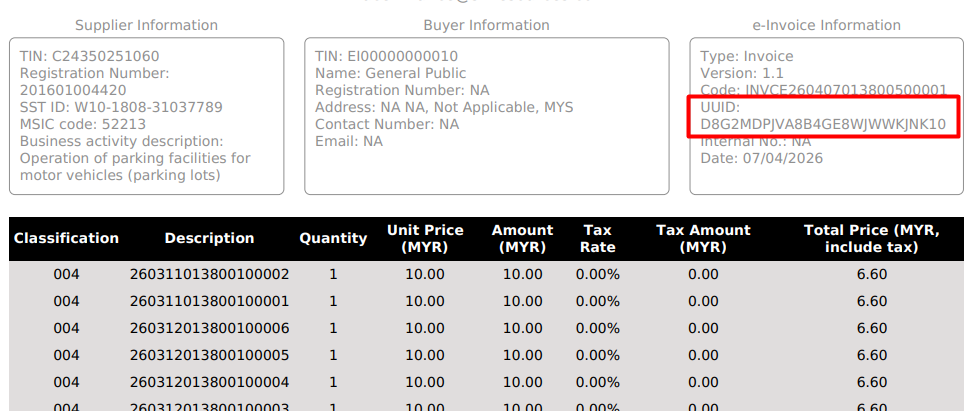The height and width of the screenshot is (411, 976).
Task: Select the buyer TIN EI00000000010
Action: tap(386, 56)
